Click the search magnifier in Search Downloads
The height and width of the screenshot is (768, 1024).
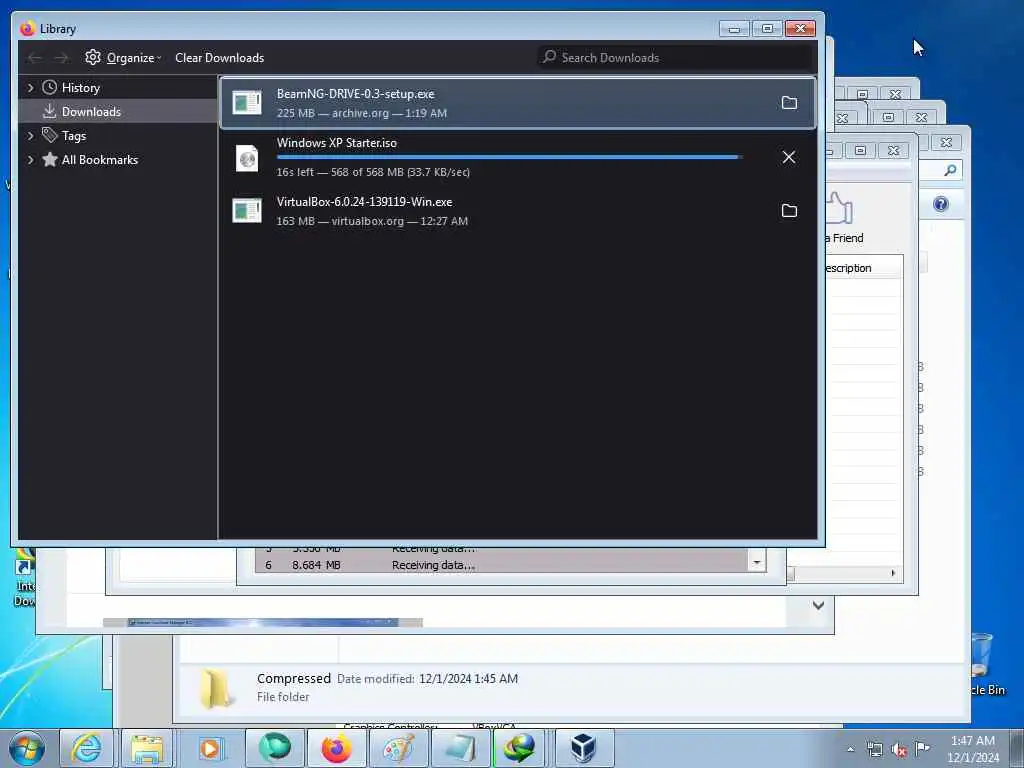point(550,57)
